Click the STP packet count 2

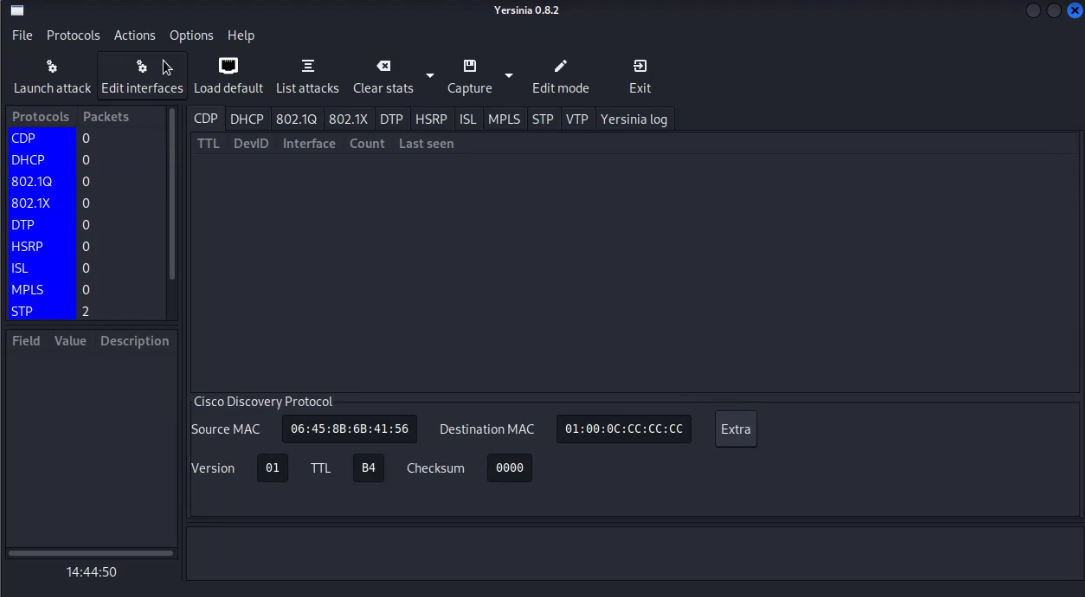click(x=85, y=311)
